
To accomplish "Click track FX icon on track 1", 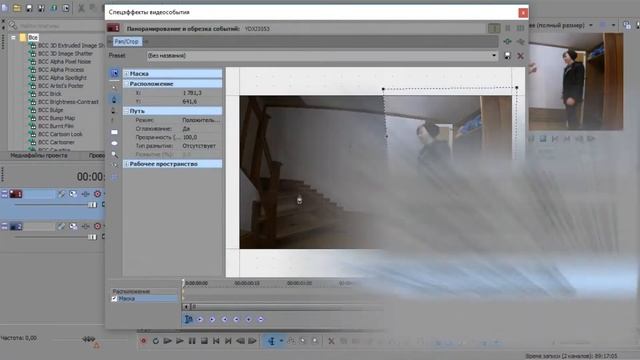I will 85,194.
